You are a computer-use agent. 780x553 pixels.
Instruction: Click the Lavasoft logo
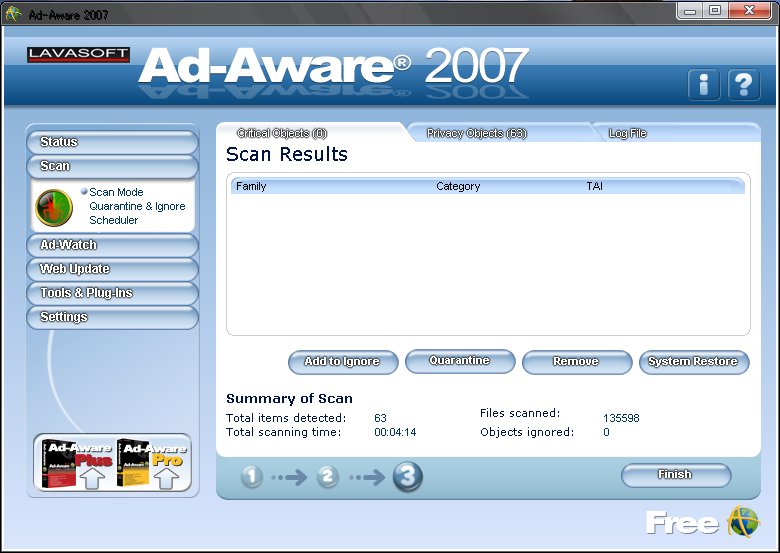coord(79,54)
